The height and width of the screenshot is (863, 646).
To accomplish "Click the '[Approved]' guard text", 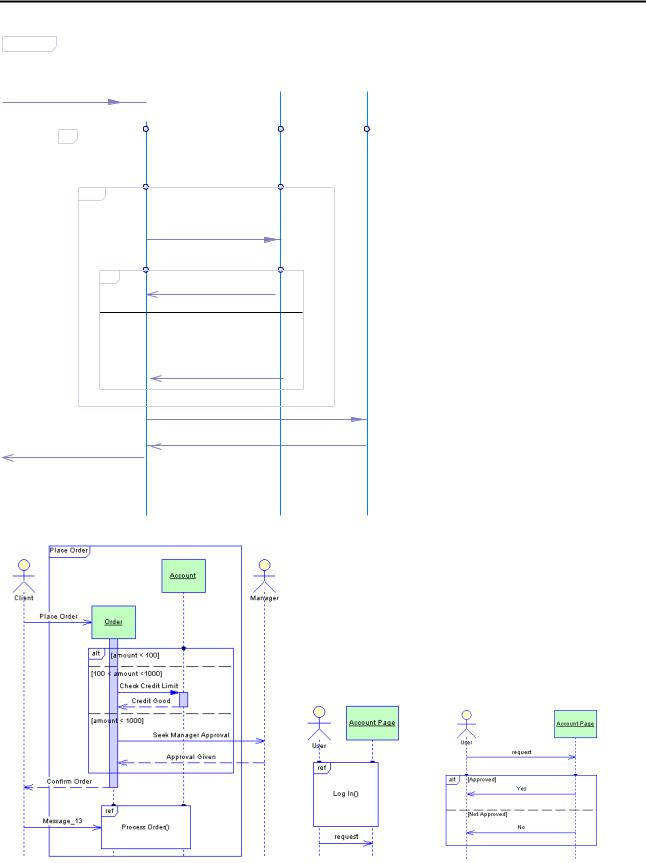I will pos(481,779).
